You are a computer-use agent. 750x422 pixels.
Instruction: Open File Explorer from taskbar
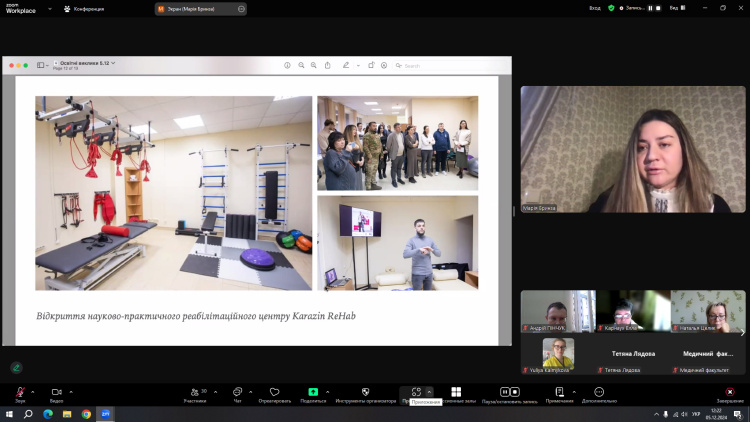coord(67,414)
